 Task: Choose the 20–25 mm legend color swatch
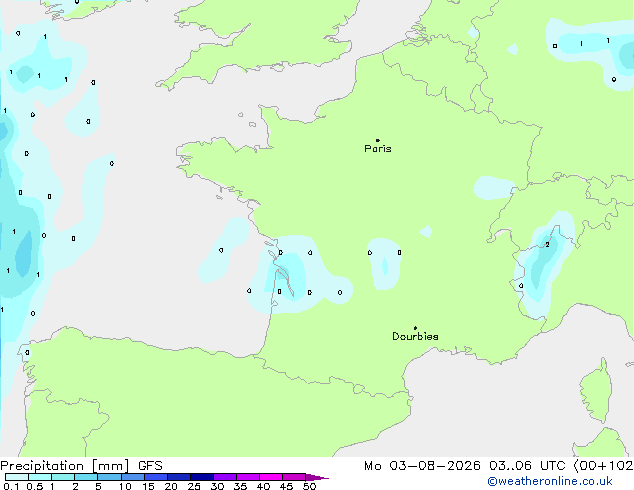tap(179, 477)
